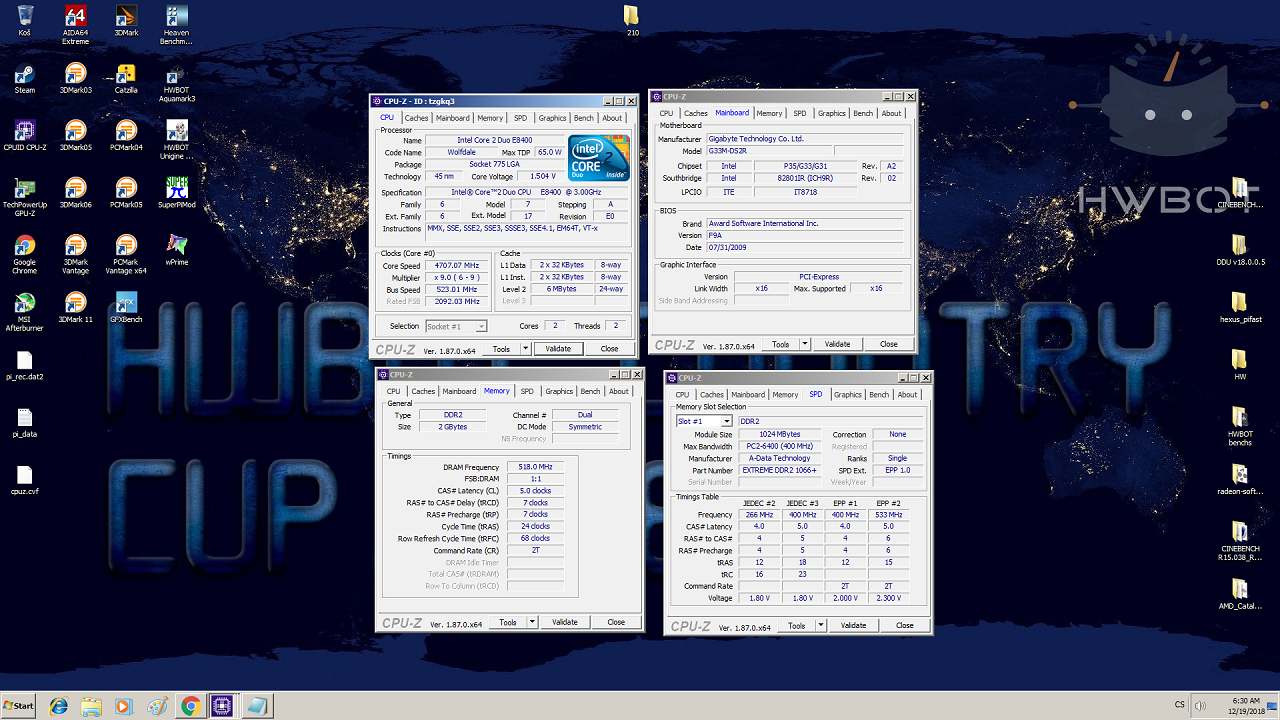Click the Start button
Viewport: 1280px width, 720px height.
tap(19, 706)
